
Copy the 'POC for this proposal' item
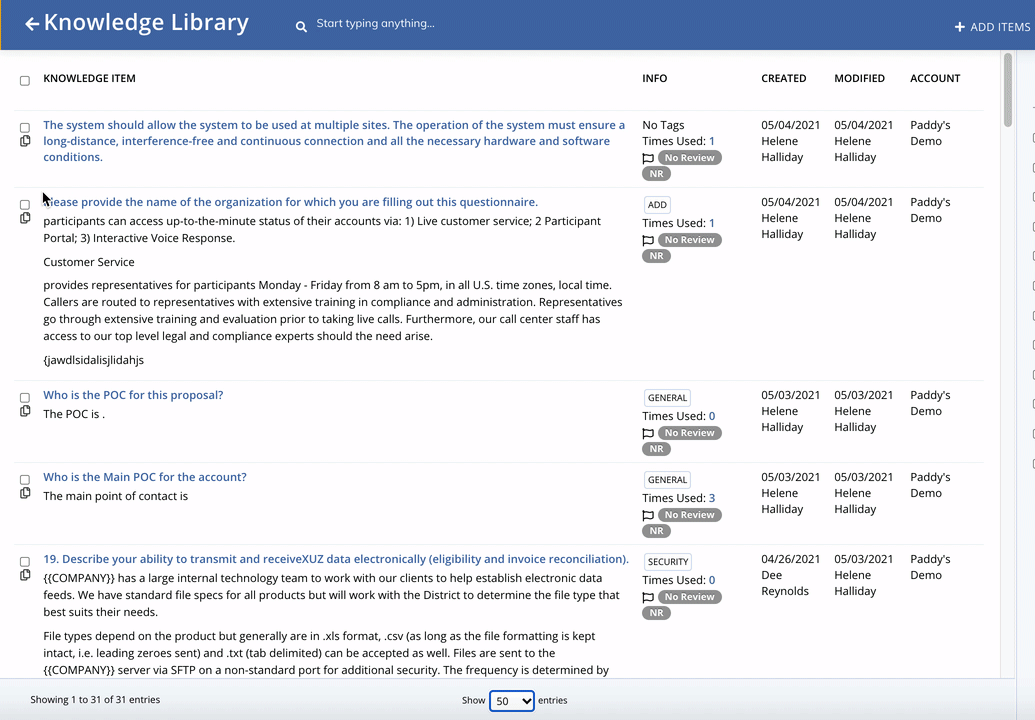point(25,411)
